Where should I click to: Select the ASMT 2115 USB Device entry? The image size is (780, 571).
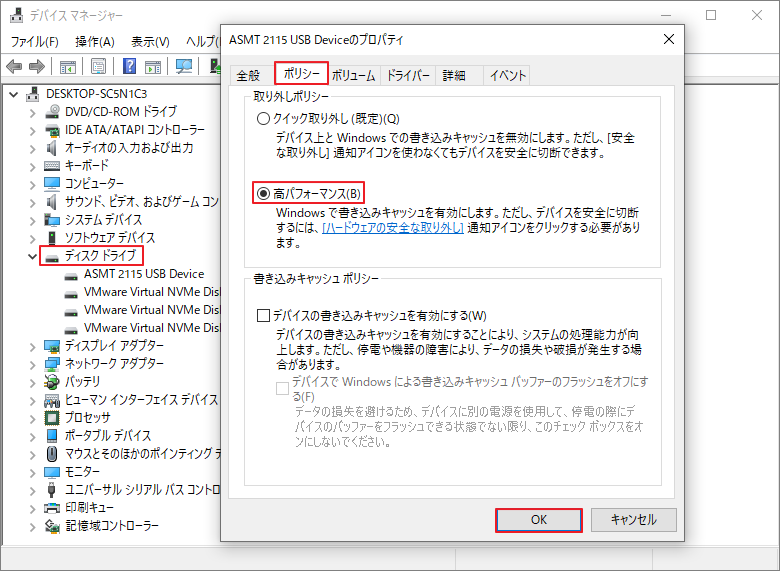click(144, 274)
